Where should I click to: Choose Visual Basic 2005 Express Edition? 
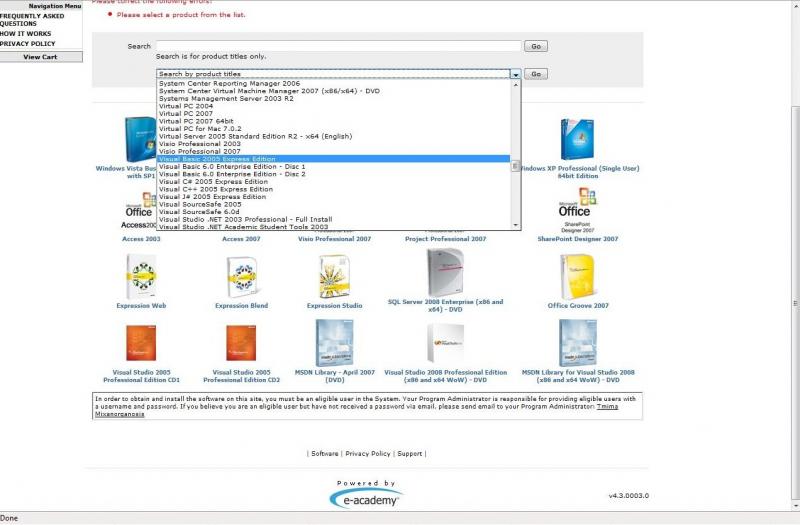334,159
